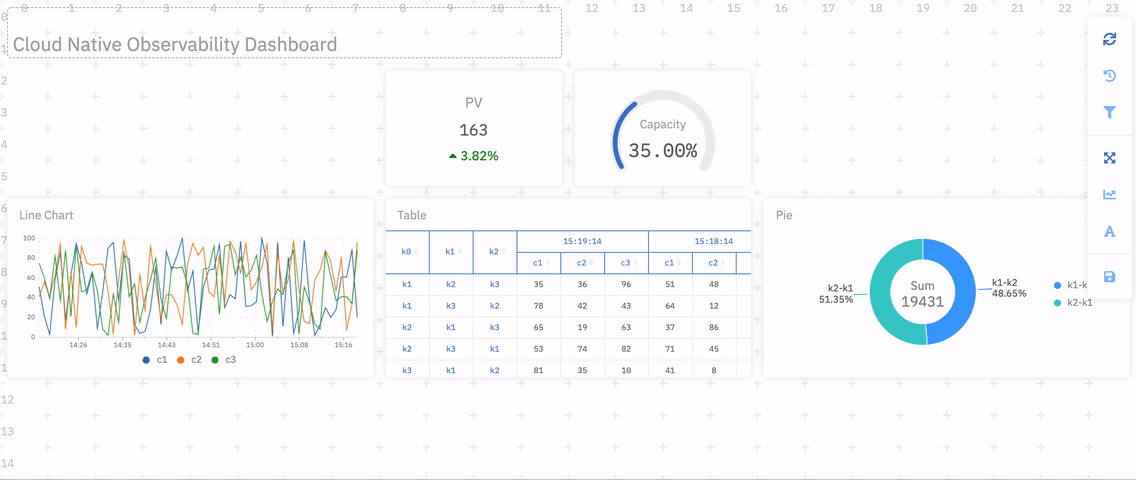Image resolution: width=1136 pixels, height=480 pixels.
Task: Click the 35.00% capacity reading
Action: [663, 151]
